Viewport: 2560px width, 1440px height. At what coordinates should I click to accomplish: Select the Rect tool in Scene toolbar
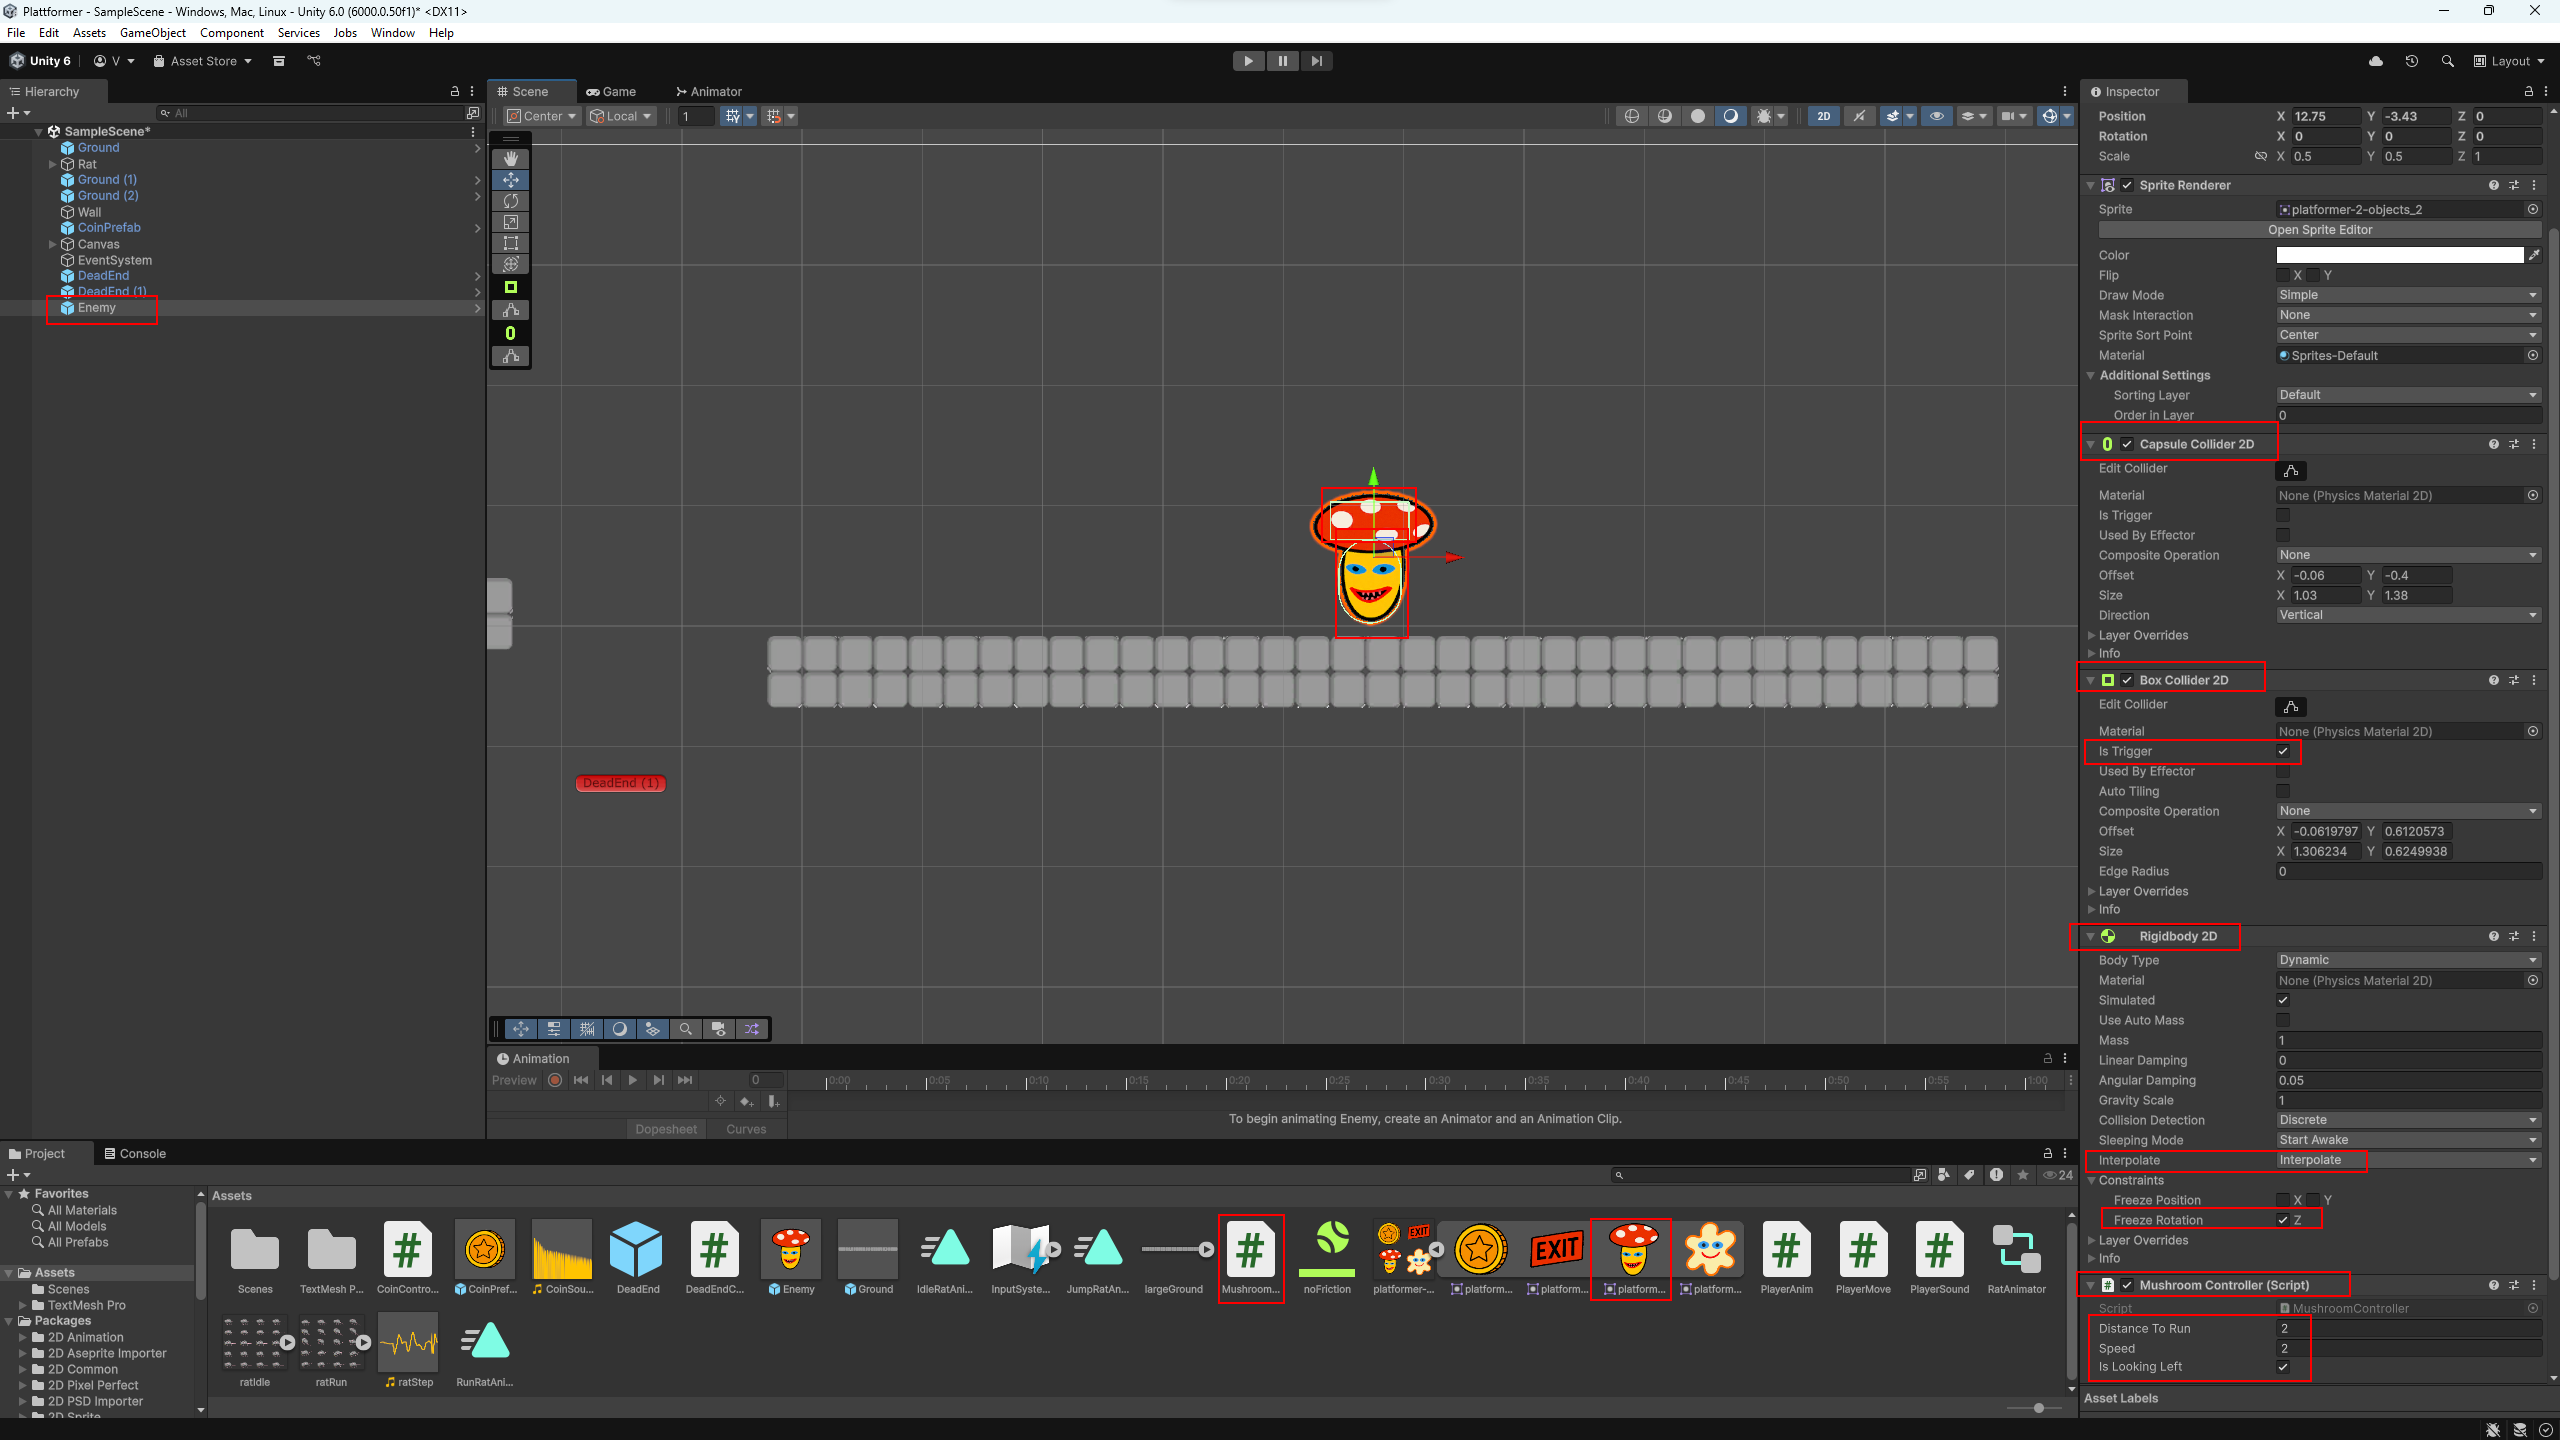[510, 243]
